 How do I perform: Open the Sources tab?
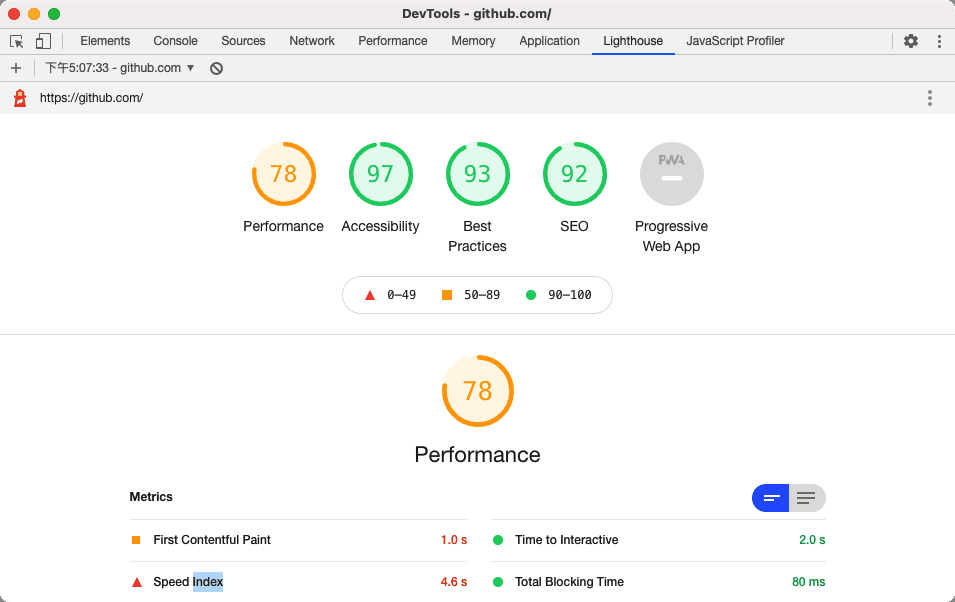[243, 41]
